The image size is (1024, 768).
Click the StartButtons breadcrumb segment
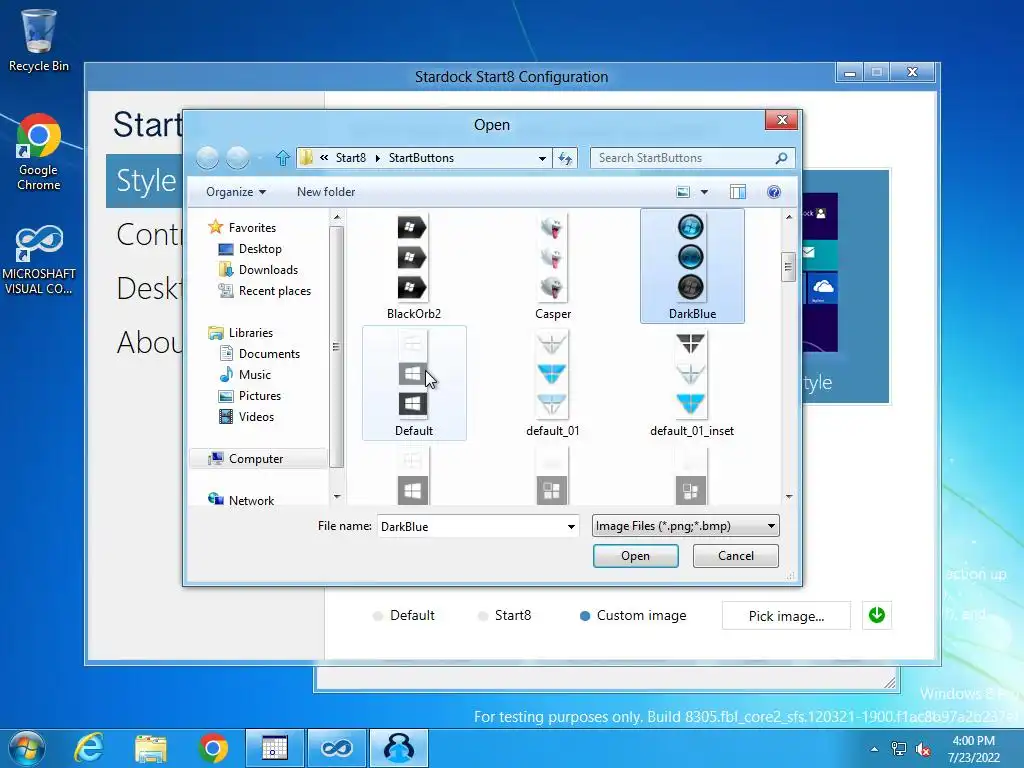click(421, 158)
